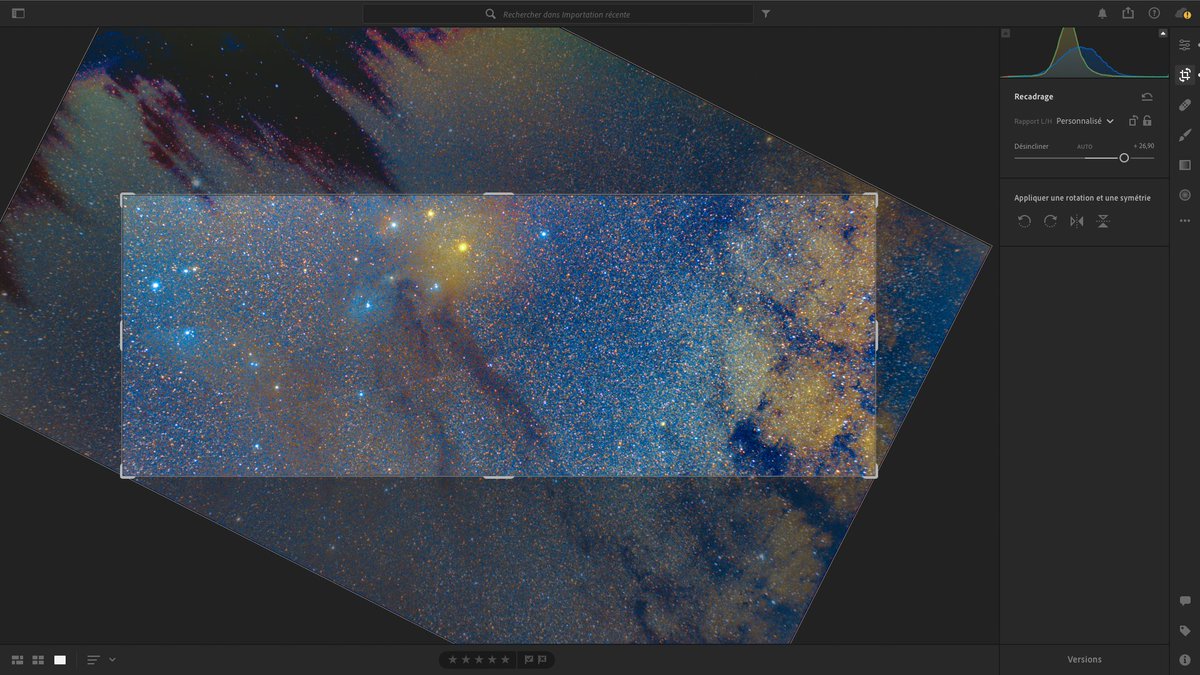Viewport: 1200px width, 675px height.
Task: Flip the image horizontally
Action: pos(1076,221)
